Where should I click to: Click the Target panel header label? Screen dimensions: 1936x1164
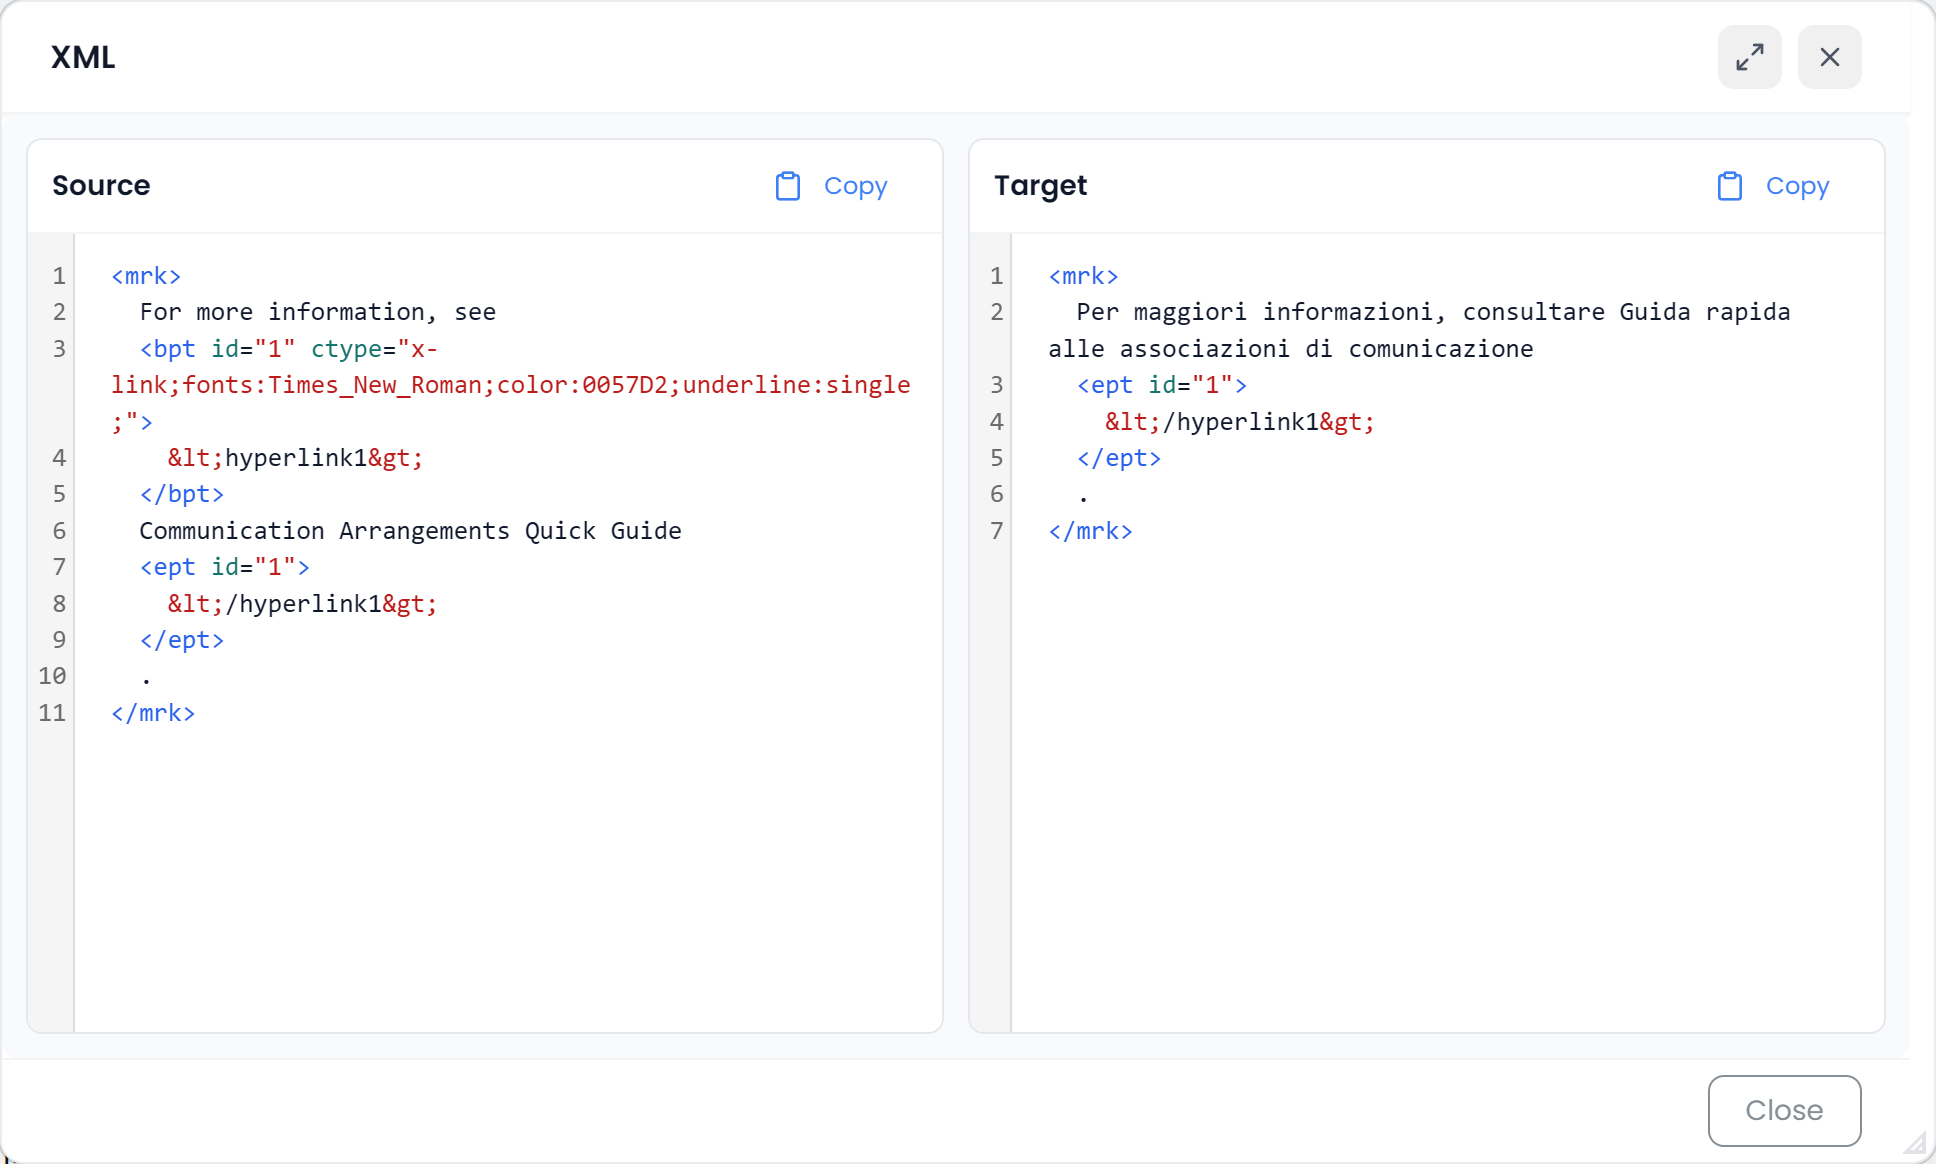point(1040,186)
